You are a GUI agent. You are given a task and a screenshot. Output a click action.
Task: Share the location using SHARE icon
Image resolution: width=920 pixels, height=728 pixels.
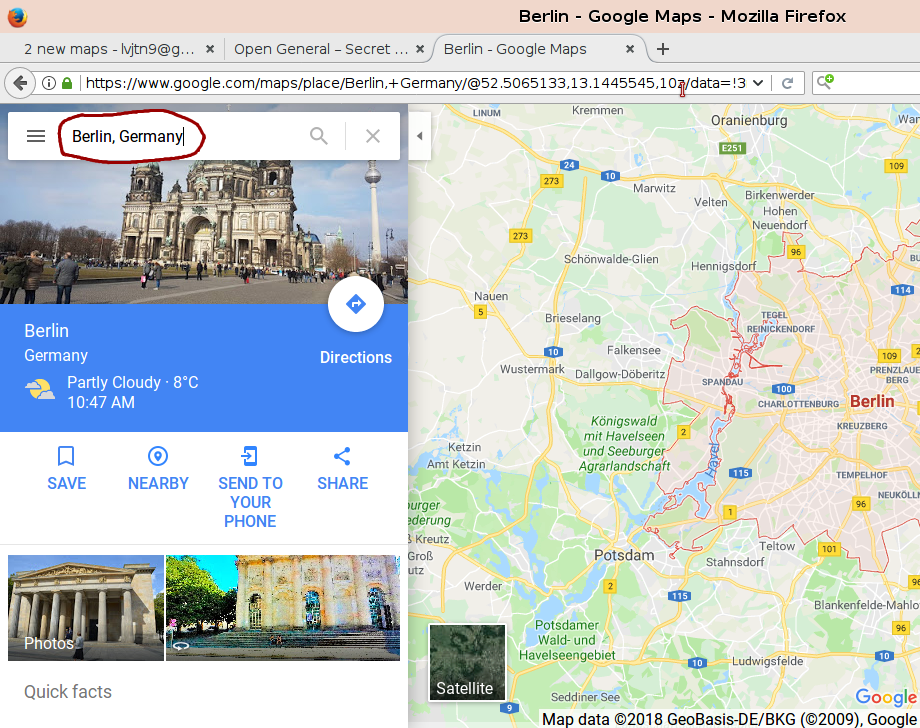[342, 456]
